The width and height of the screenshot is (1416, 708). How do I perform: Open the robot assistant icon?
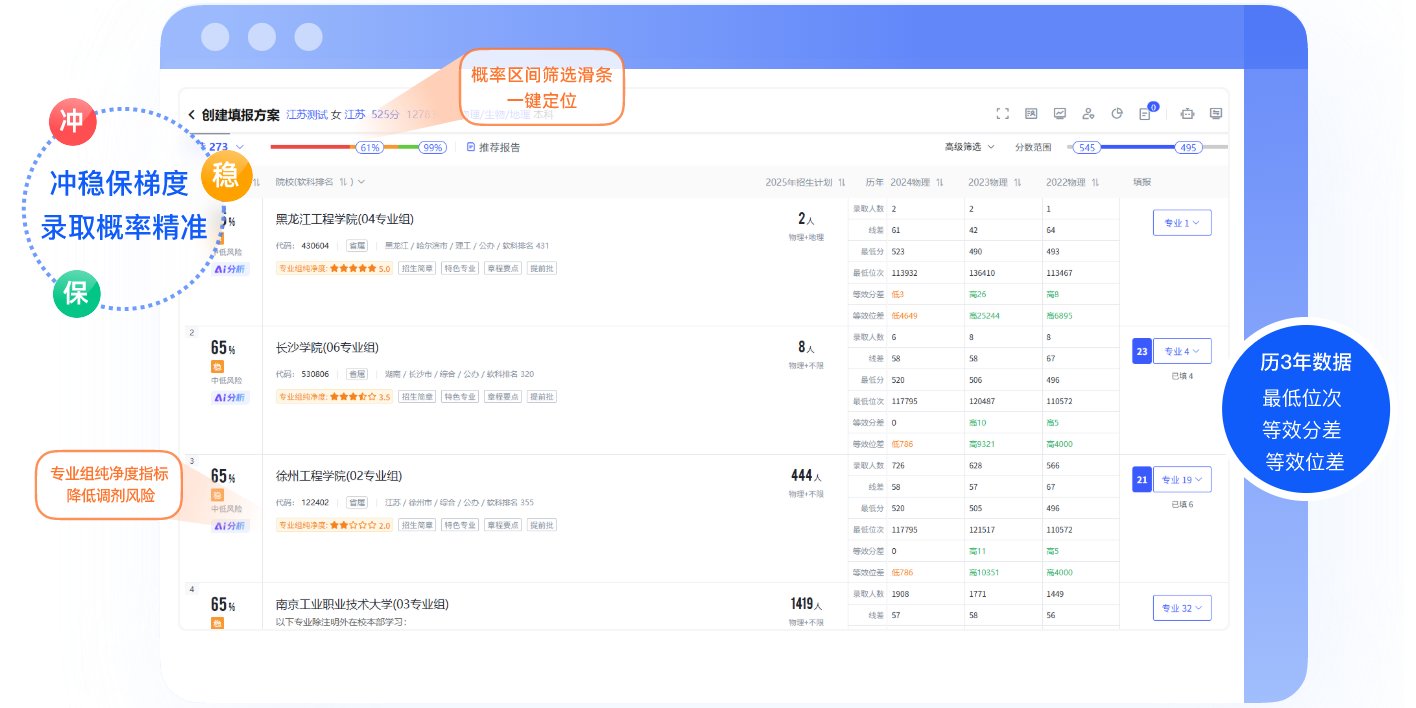click(x=1188, y=114)
